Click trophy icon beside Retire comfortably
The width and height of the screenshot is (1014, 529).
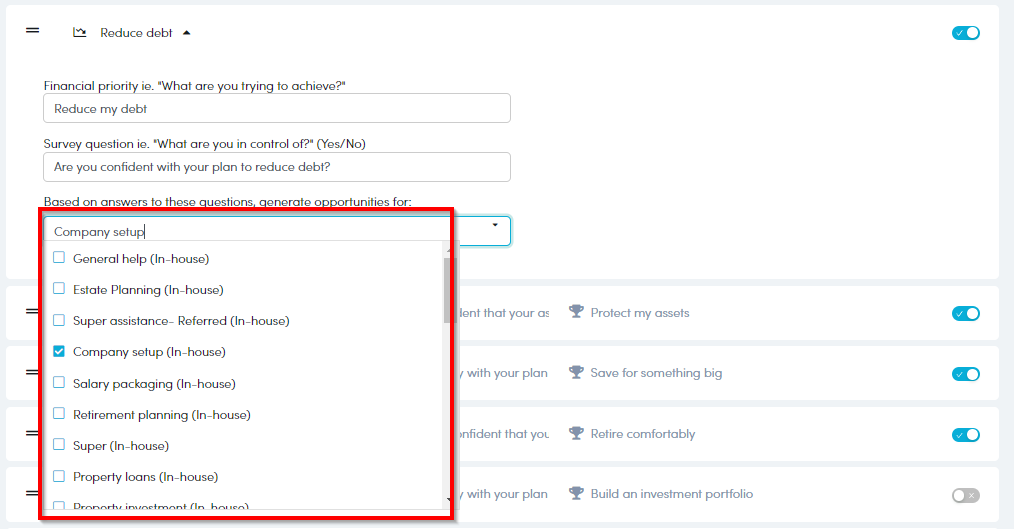pyautogui.click(x=576, y=434)
